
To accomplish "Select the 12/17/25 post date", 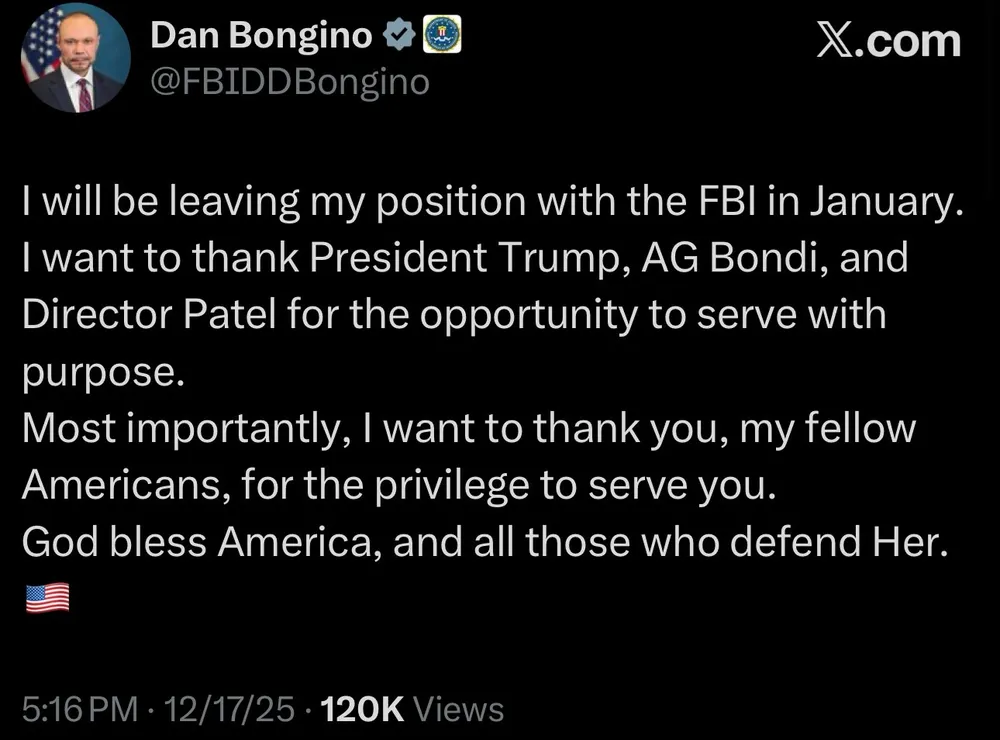I will click(231, 710).
